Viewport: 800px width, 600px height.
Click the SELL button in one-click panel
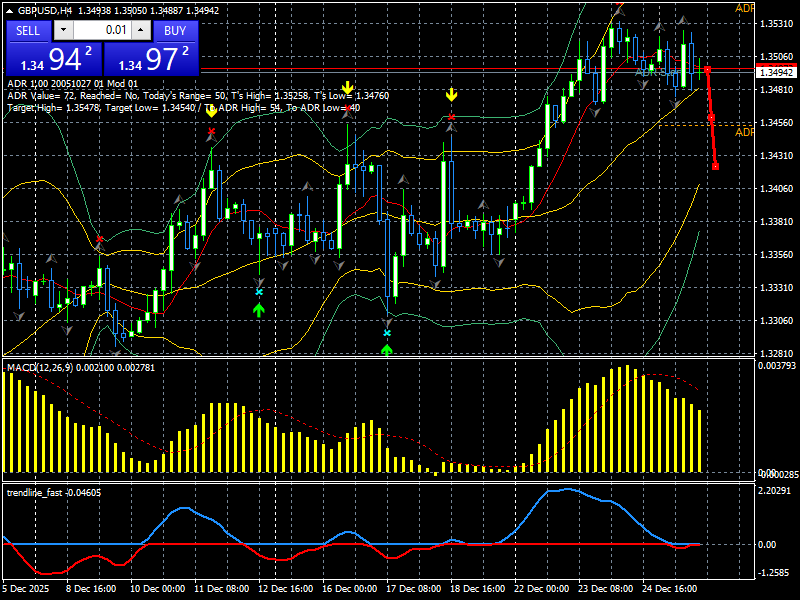(28, 31)
